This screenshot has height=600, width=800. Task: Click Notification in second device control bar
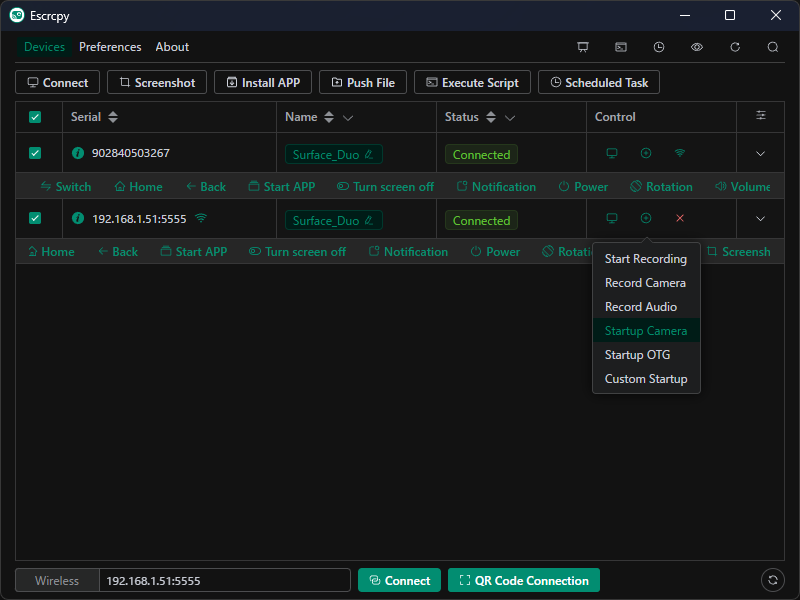coord(408,252)
